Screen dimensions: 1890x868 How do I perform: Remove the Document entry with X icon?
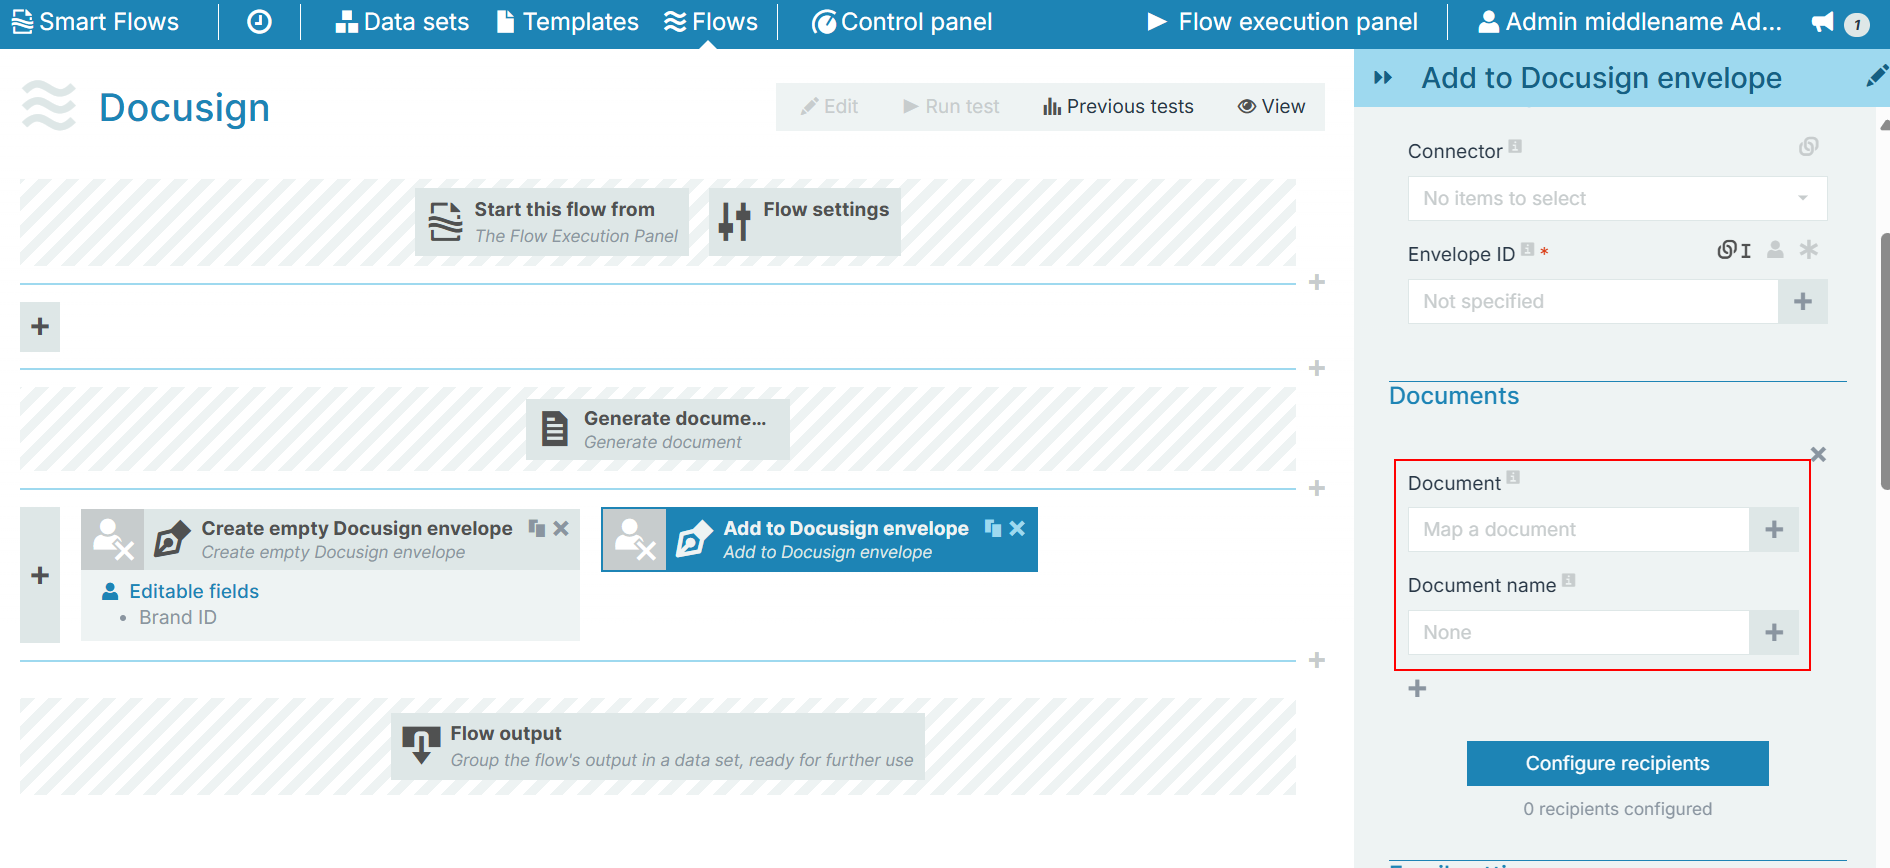coord(1818,455)
